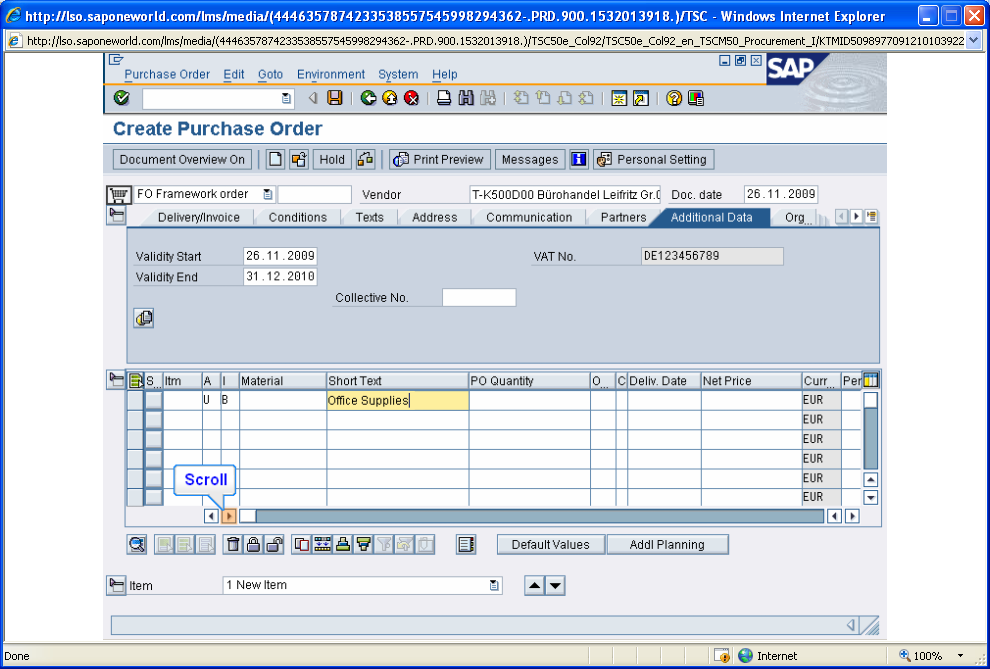
Task: Open the tab list menu icon right of Org tab
Action: (871, 216)
